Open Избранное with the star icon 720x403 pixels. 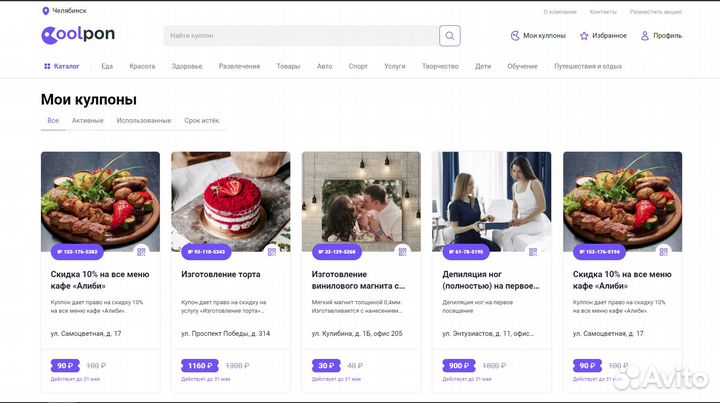click(603, 35)
